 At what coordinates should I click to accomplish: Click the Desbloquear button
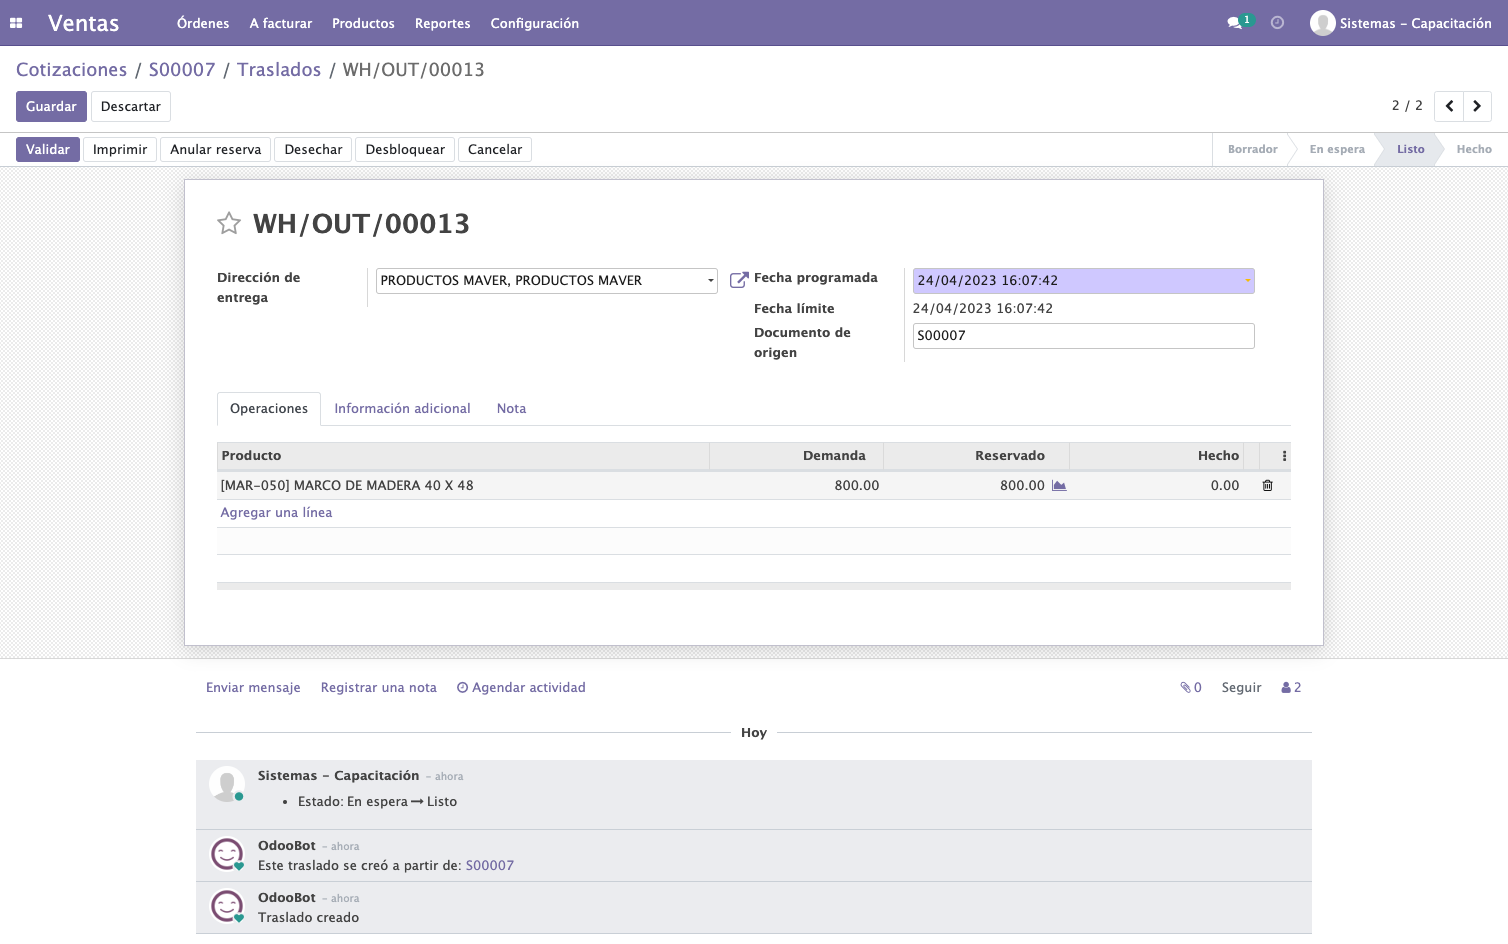[405, 150]
